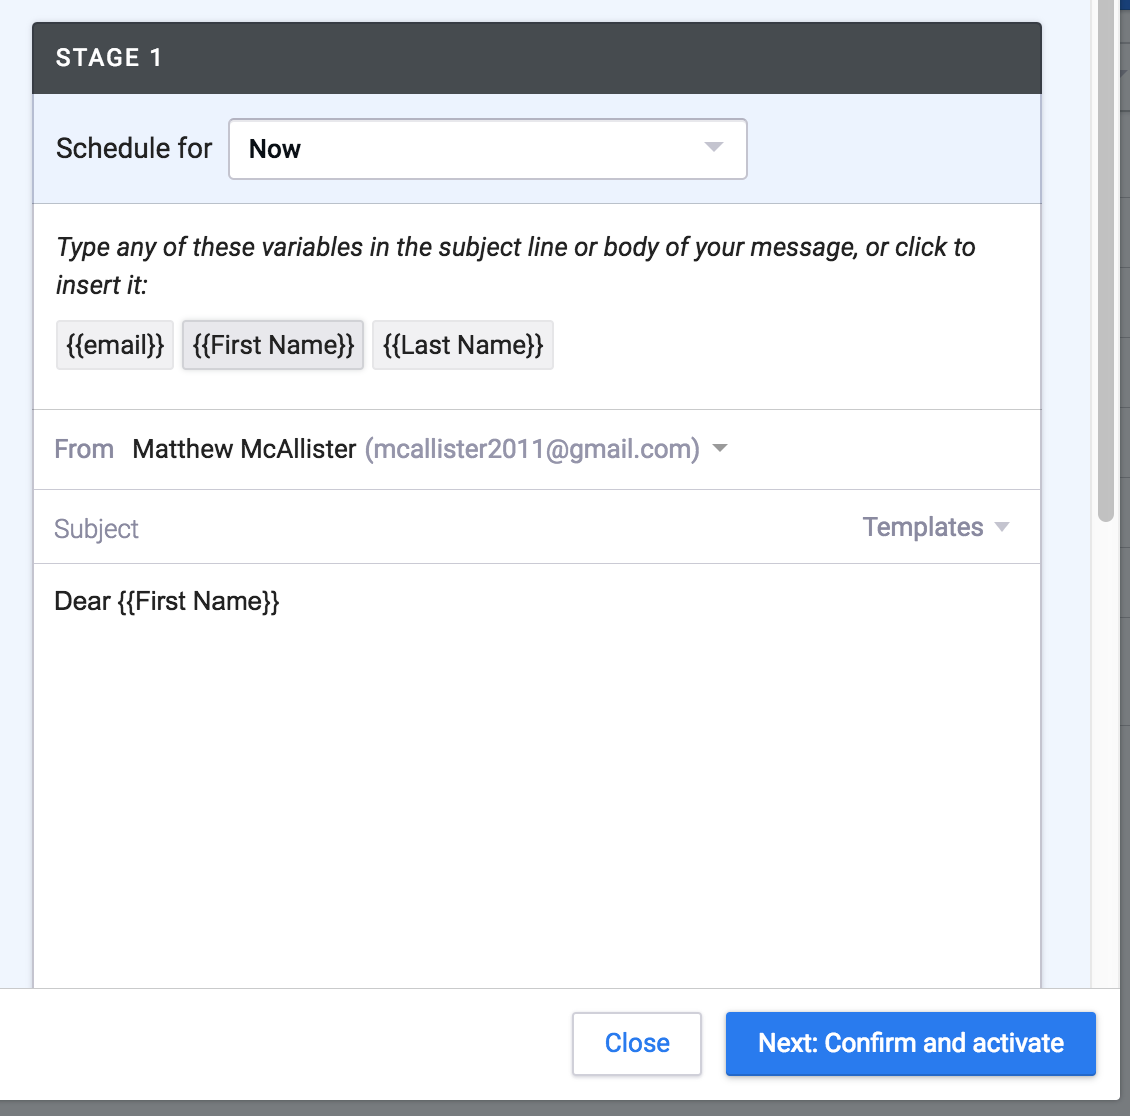Click the sender name Matthew McAllister
Screen dimensions: 1130x1116
(244, 449)
